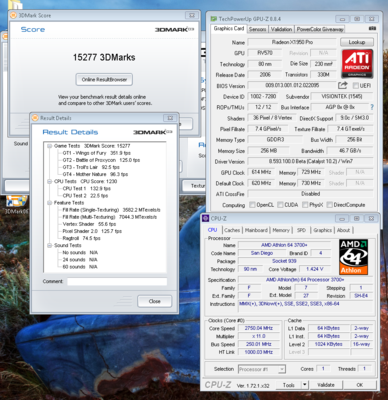
Task: Close the Result Details dialog with Close button
Action: click(x=155, y=301)
